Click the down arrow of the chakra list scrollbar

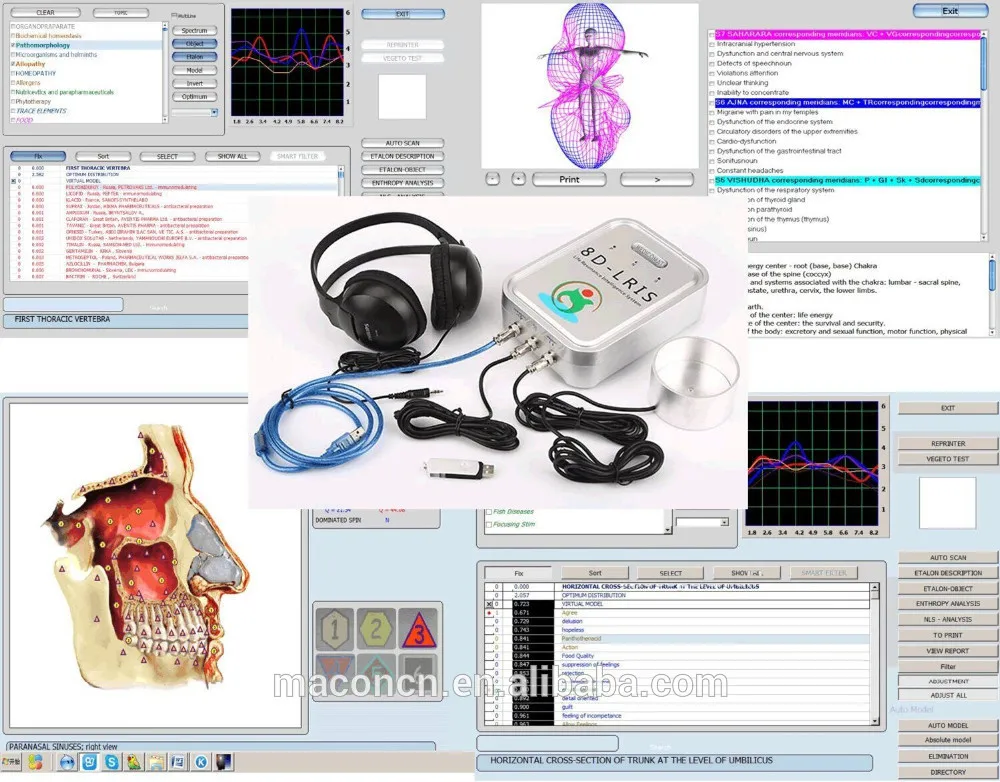[983, 237]
